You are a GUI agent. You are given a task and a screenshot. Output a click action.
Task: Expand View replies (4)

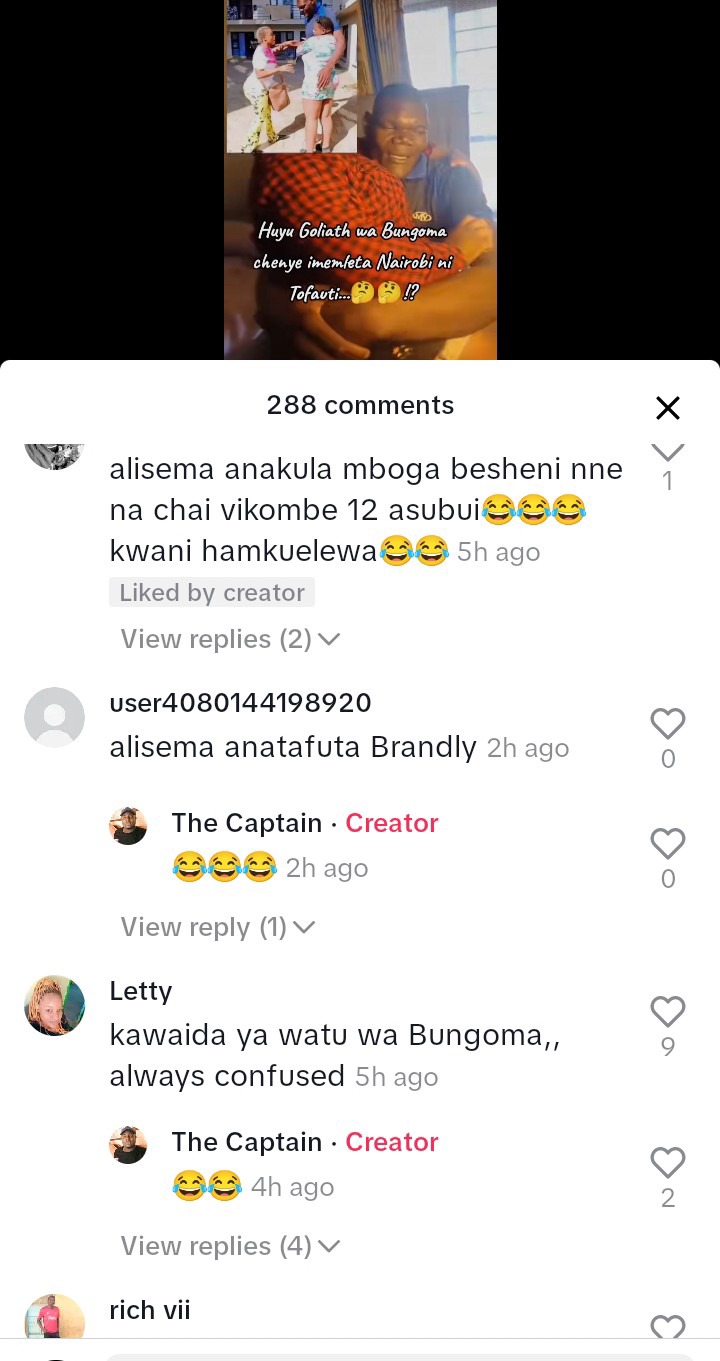pyautogui.click(x=231, y=1246)
